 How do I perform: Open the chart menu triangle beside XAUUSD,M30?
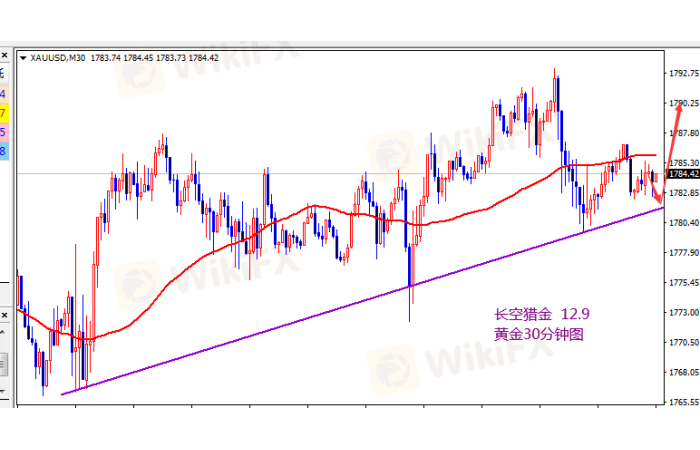pyautogui.click(x=23, y=59)
